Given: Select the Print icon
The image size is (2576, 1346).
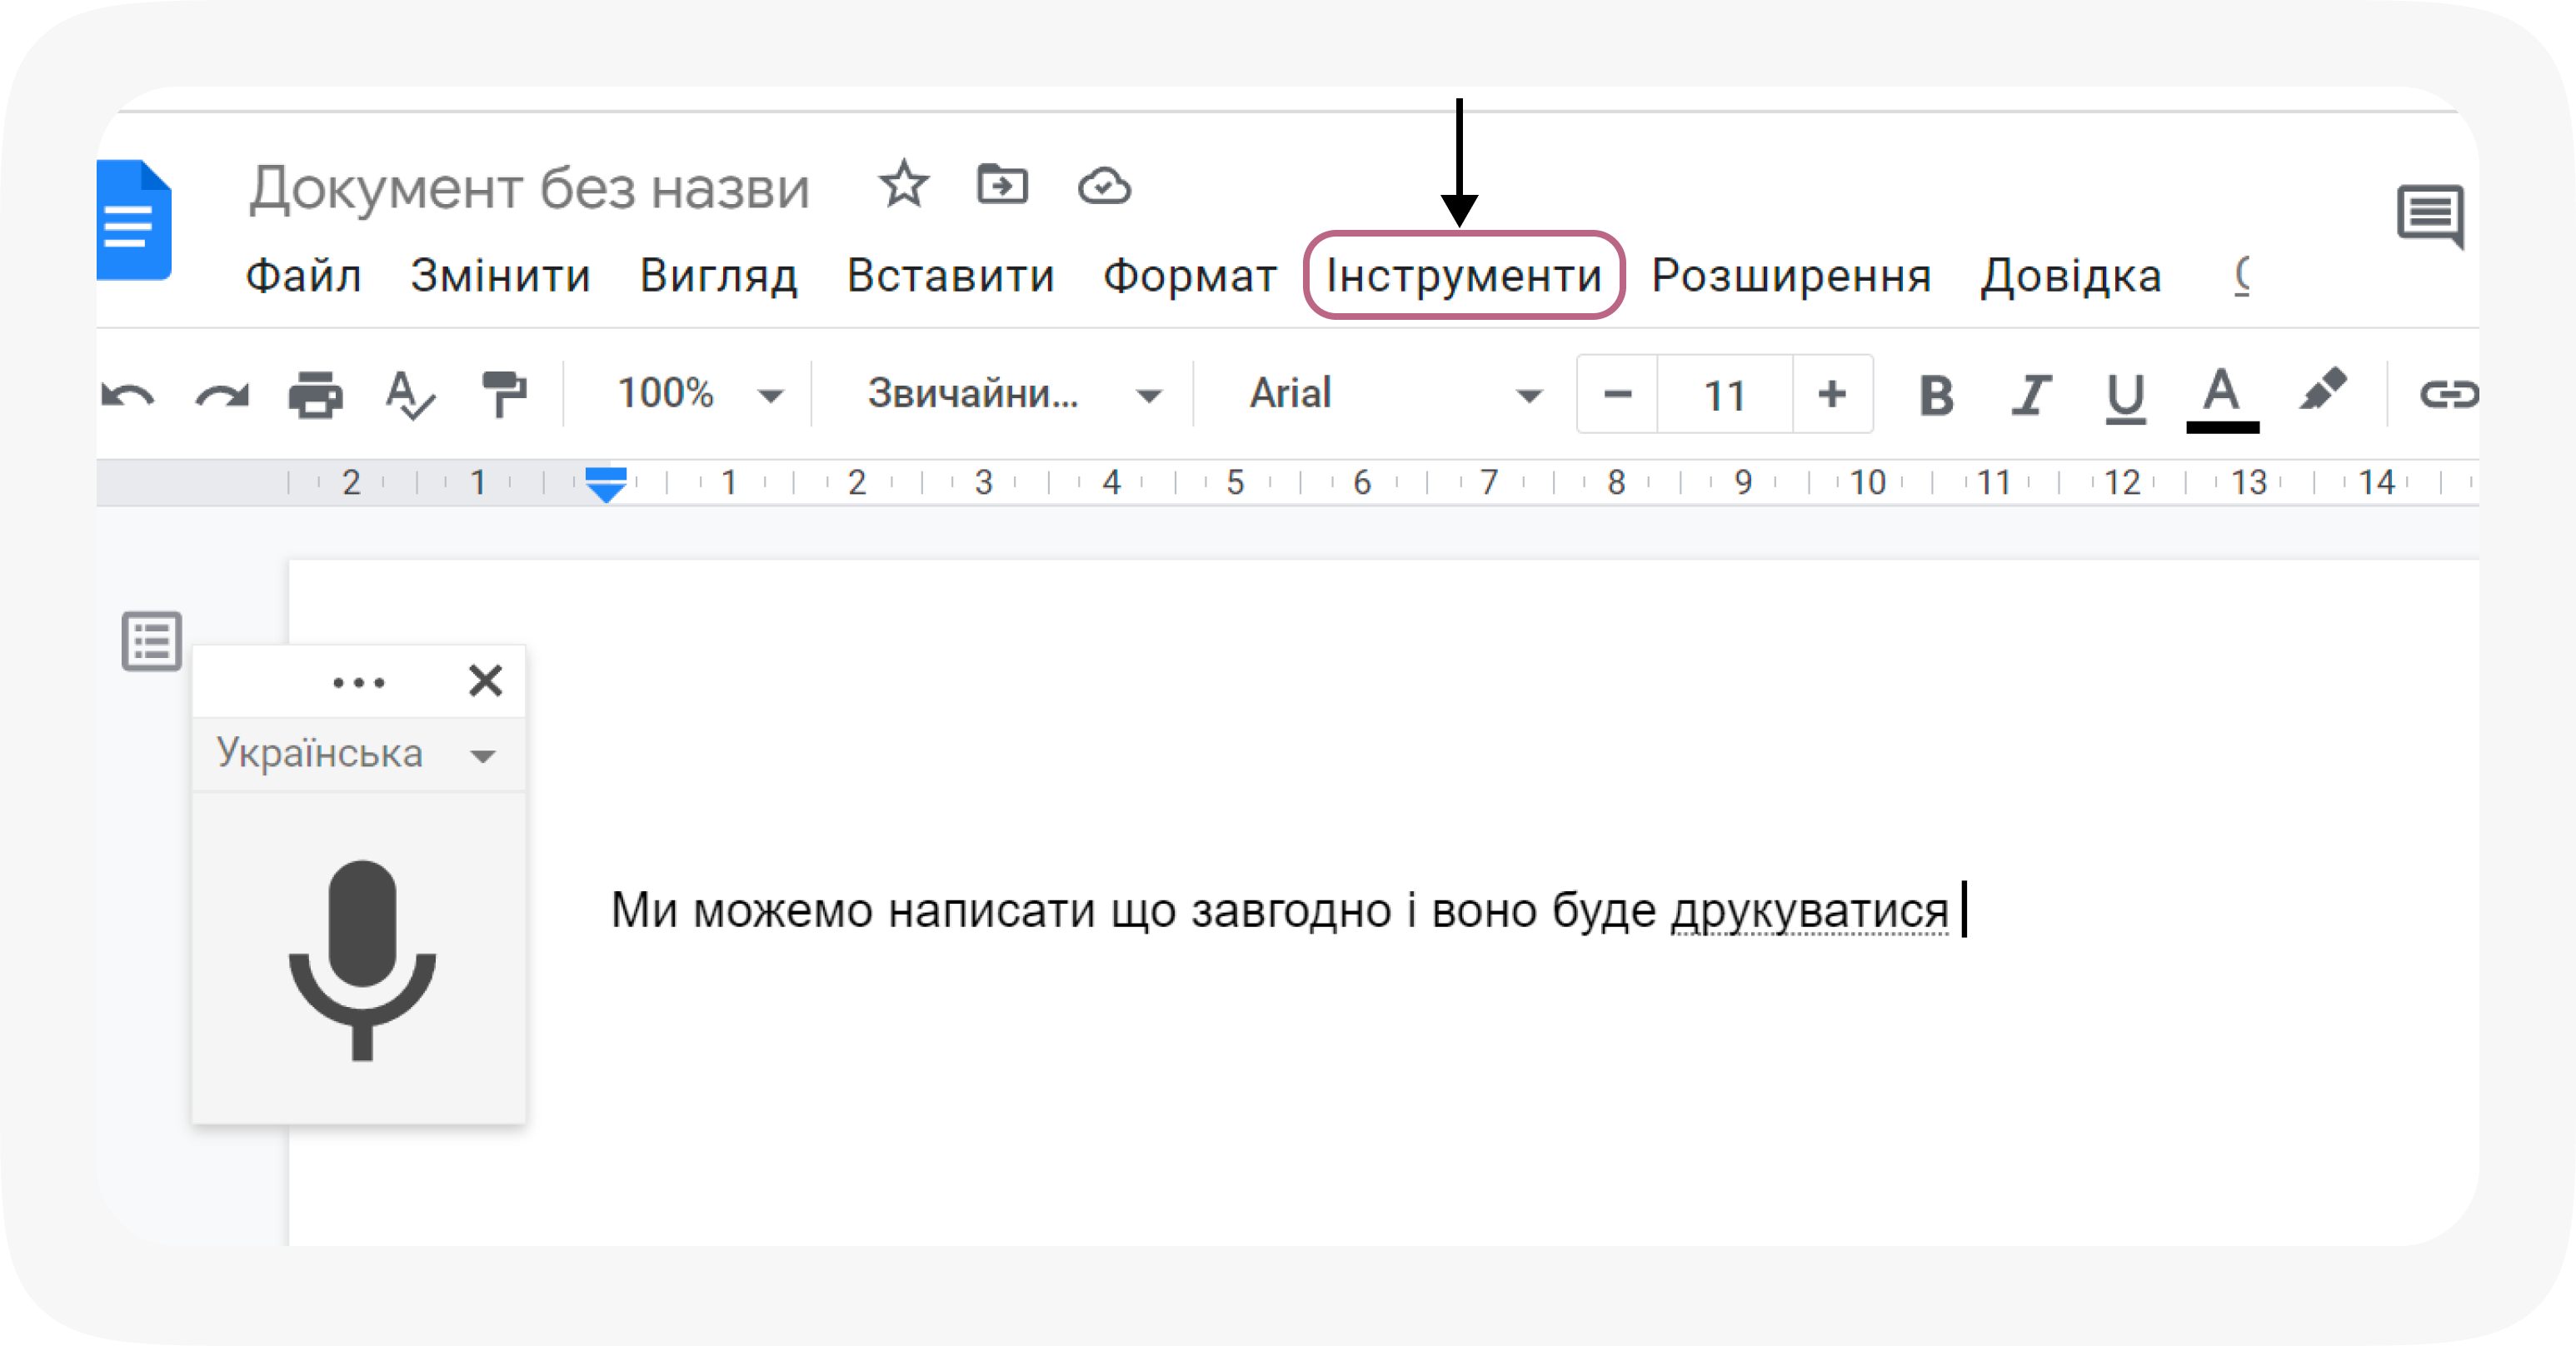Looking at the screenshot, I should tap(314, 394).
